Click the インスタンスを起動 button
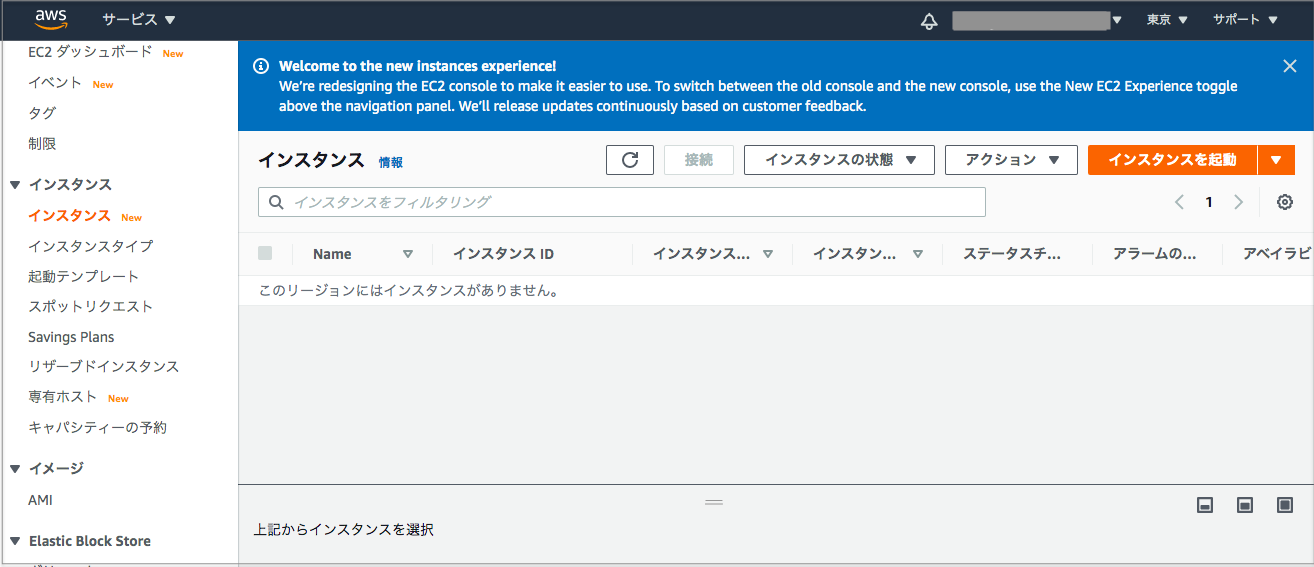This screenshot has width=1314, height=567. pyautogui.click(x=1172, y=160)
